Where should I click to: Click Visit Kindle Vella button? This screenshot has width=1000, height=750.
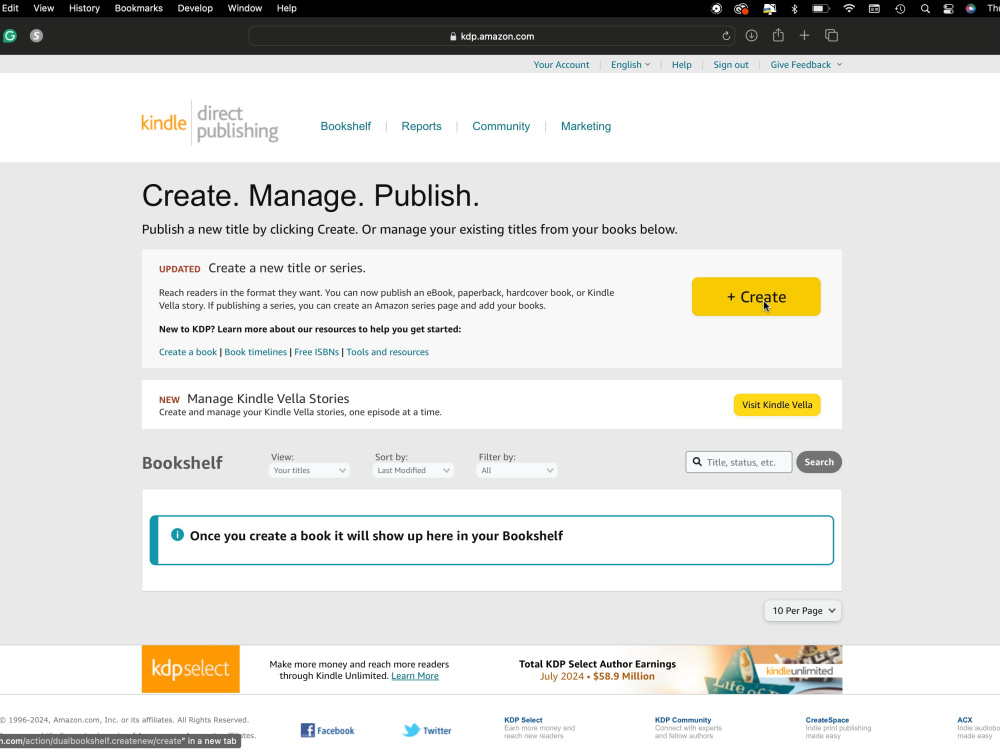(x=777, y=404)
